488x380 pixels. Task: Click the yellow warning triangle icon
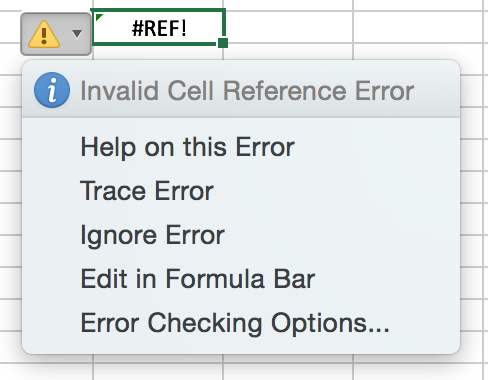point(44,34)
